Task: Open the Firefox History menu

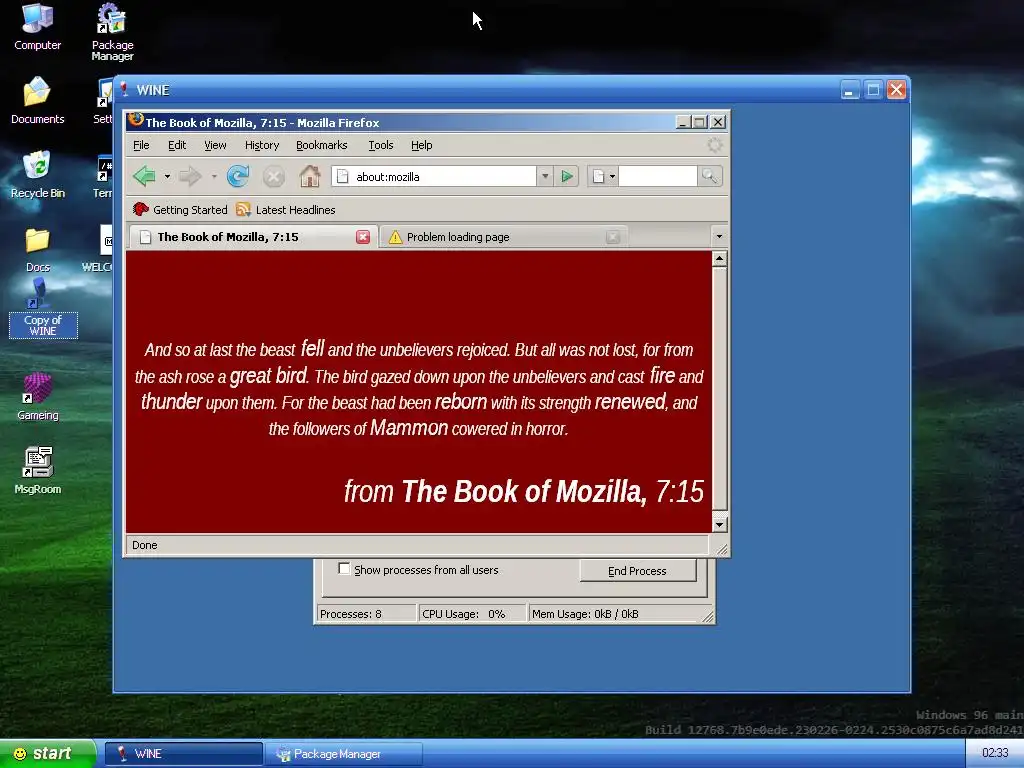Action: (x=262, y=145)
